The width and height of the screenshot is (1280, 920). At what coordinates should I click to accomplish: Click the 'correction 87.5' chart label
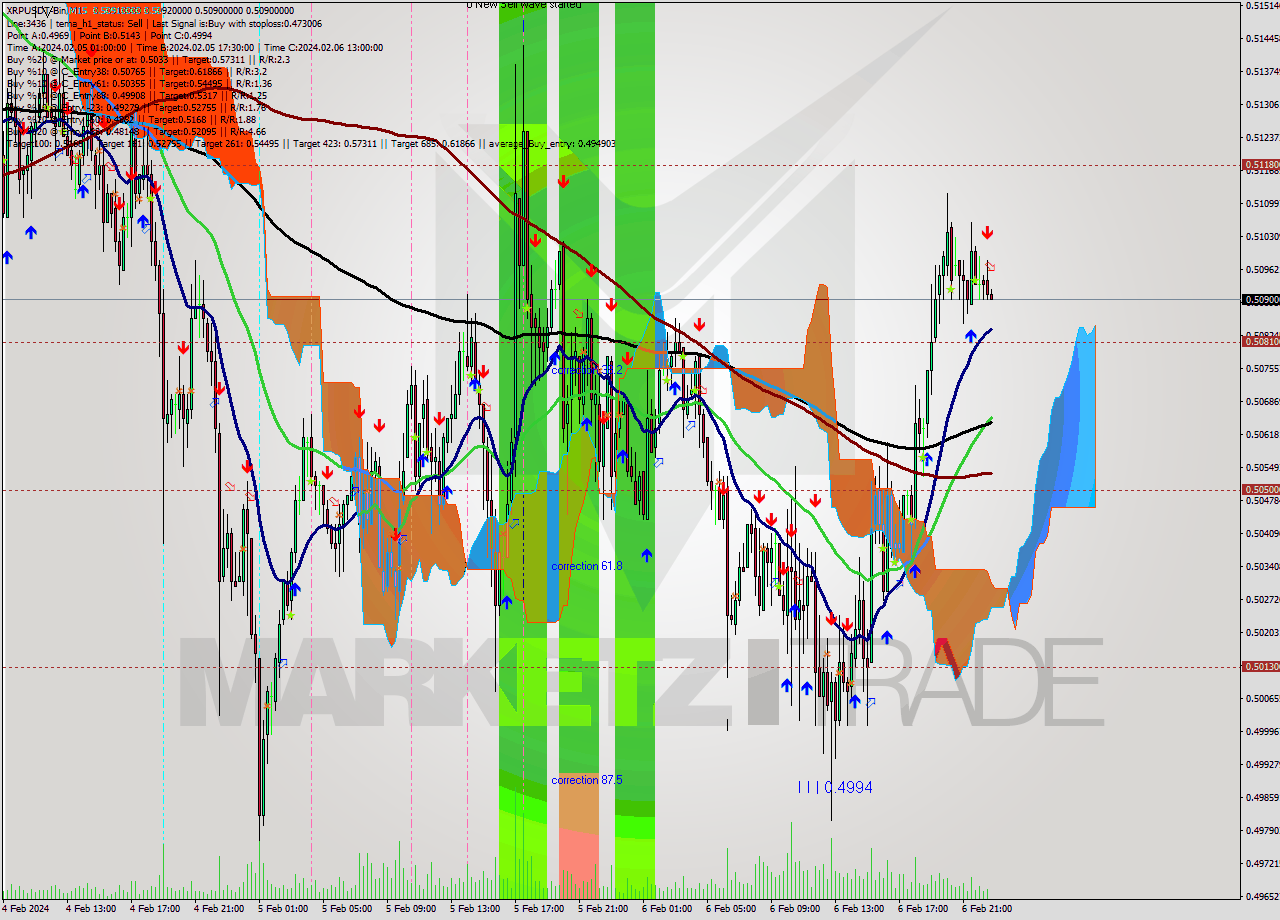pos(587,780)
